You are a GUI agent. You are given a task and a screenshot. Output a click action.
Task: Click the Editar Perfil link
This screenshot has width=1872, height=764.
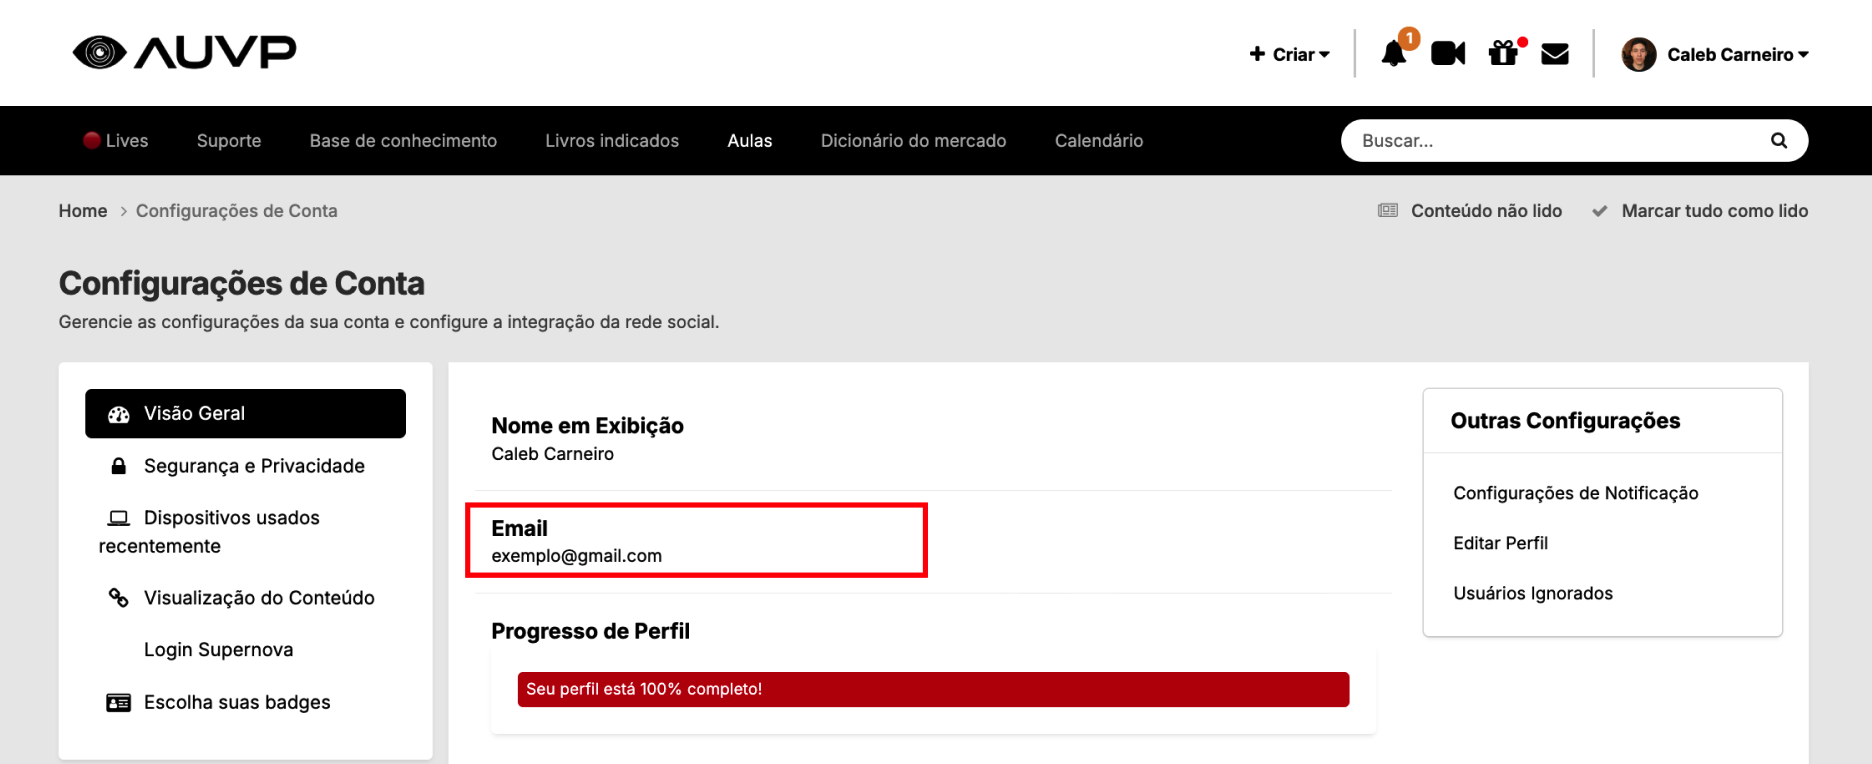point(1500,543)
